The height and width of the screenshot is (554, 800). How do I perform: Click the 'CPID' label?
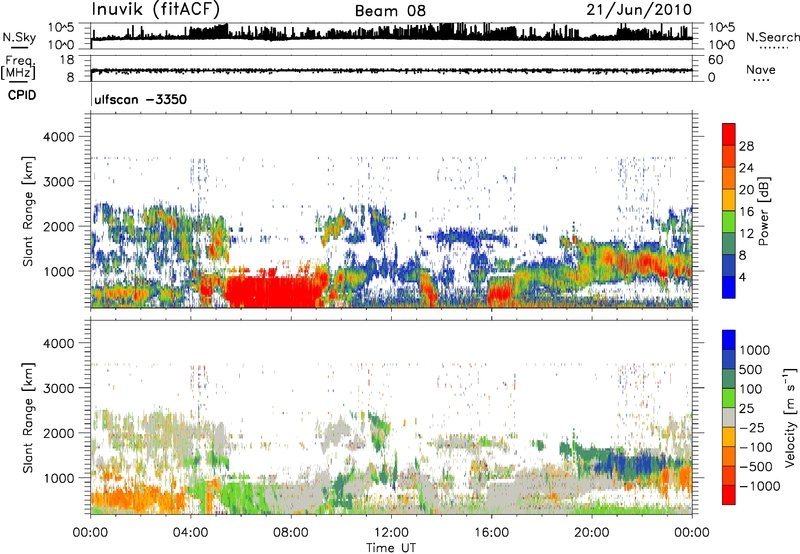[22, 95]
